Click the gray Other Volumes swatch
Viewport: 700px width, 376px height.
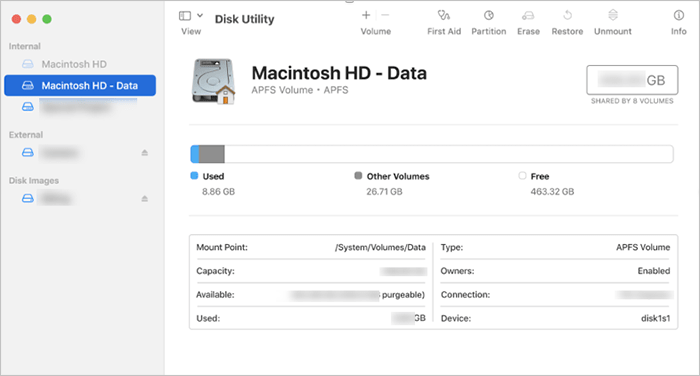(x=358, y=175)
